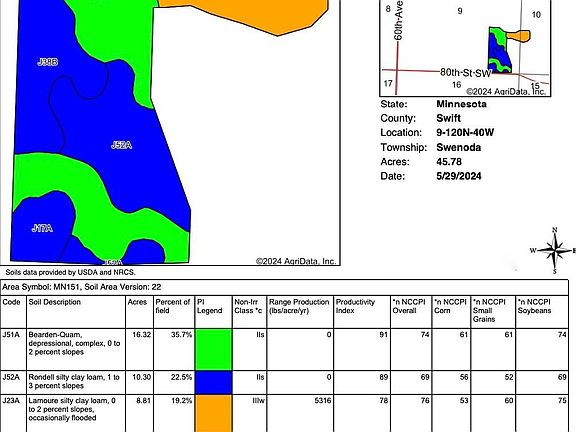Click the 45.78 acres value
The height and width of the screenshot is (432, 576).
click(449, 162)
